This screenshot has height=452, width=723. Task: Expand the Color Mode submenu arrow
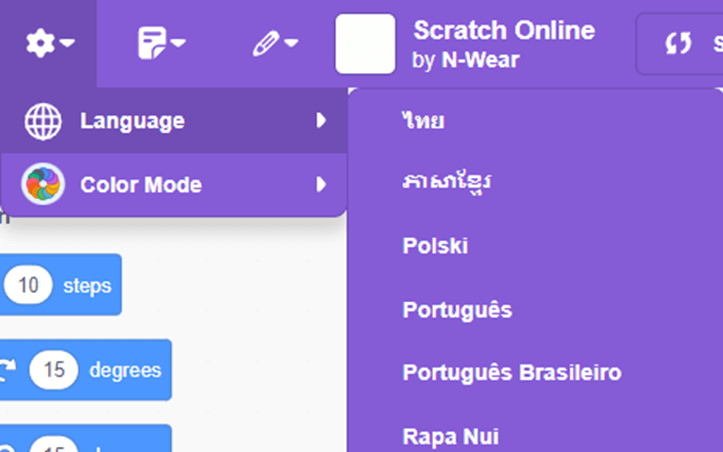tap(321, 185)
